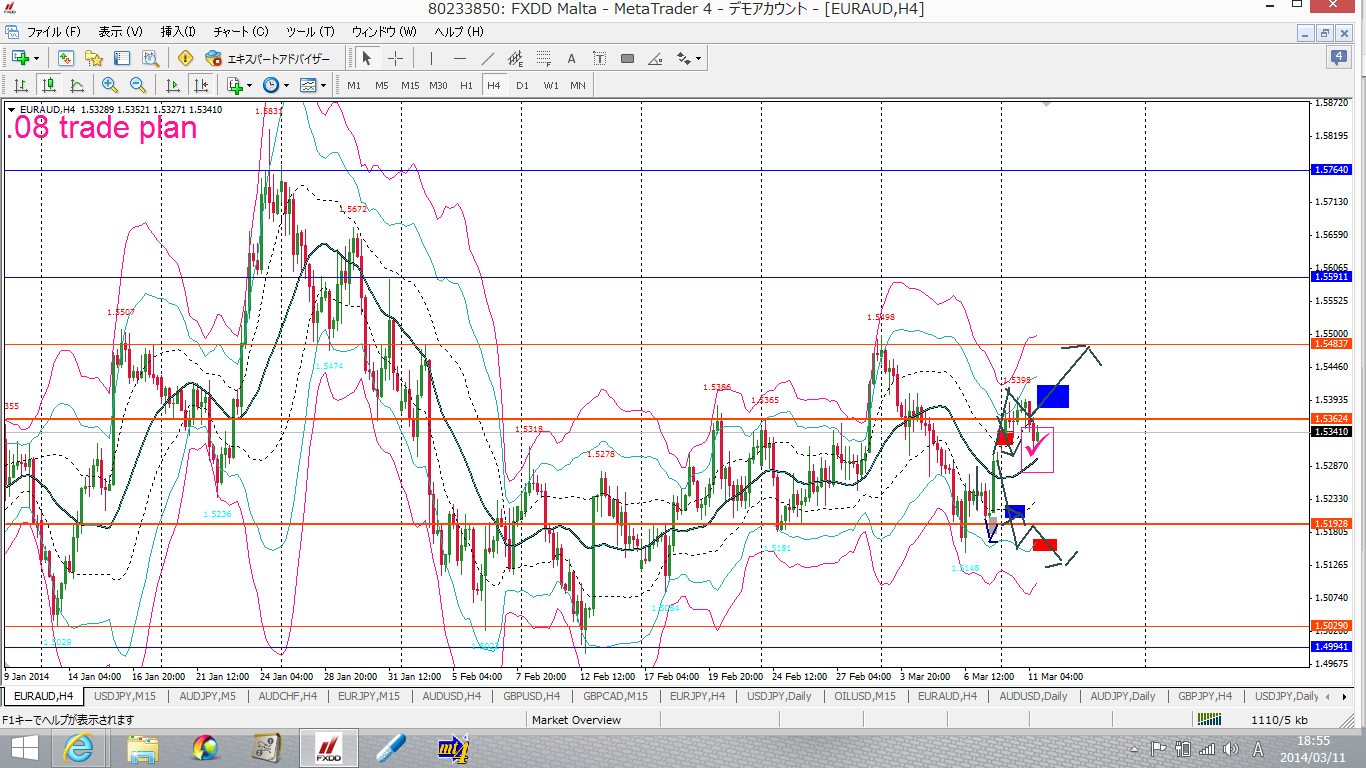
Task: Open Internet Explorer from the taskbar
Action: 78,748
